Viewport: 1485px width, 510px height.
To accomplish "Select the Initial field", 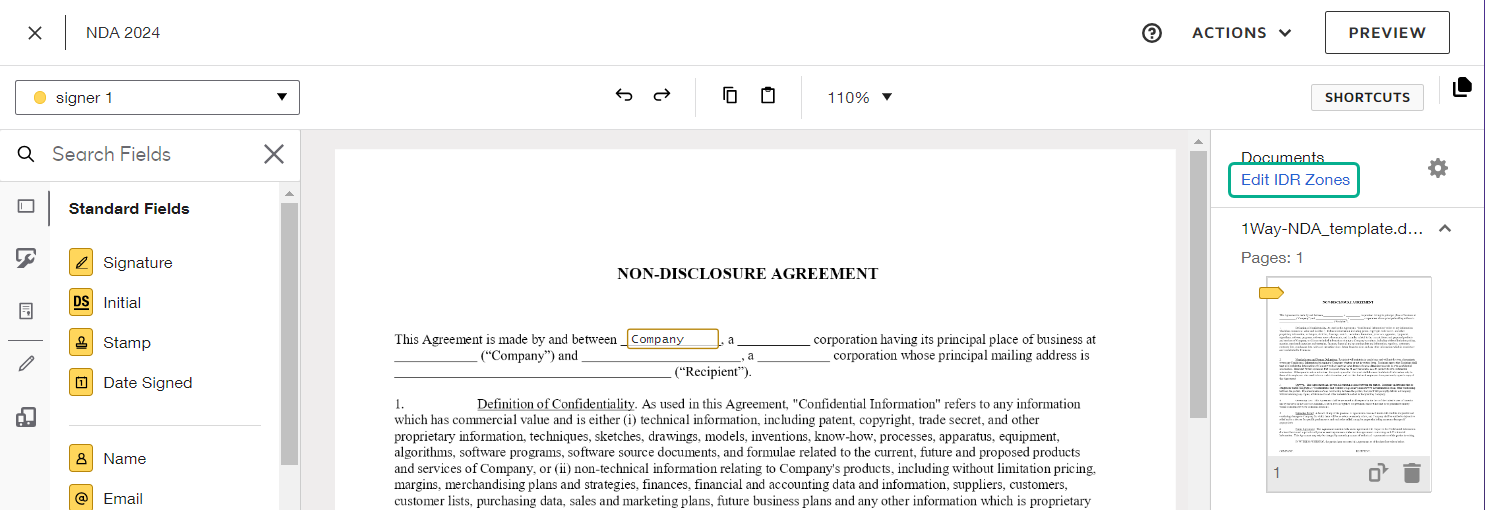I will pos(105,302).
